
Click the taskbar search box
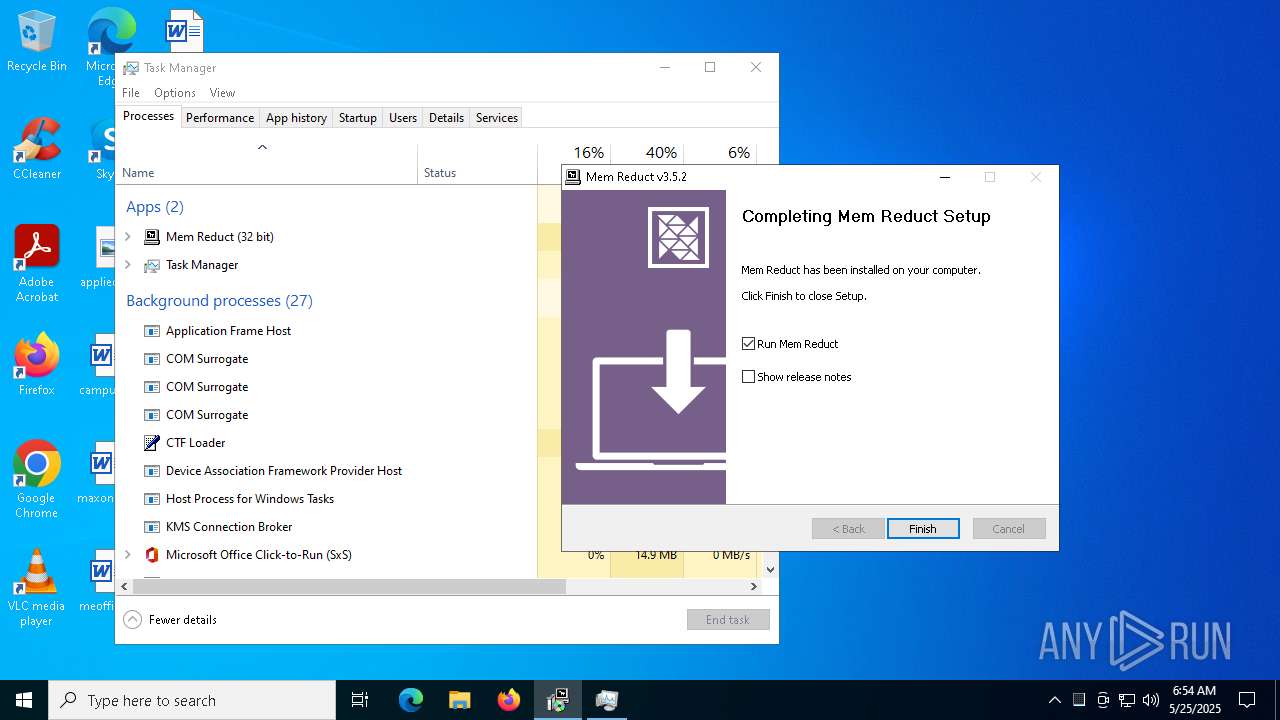tap(192, 700)
